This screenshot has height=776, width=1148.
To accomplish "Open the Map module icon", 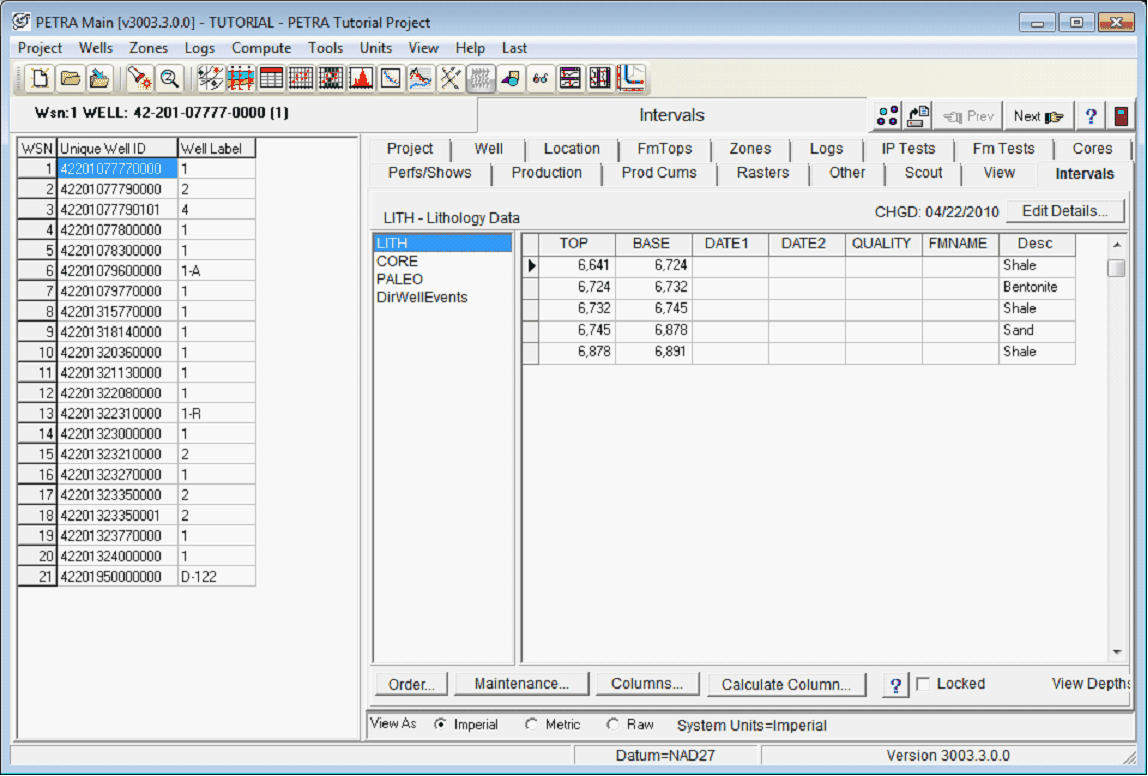I will [210, 78].
